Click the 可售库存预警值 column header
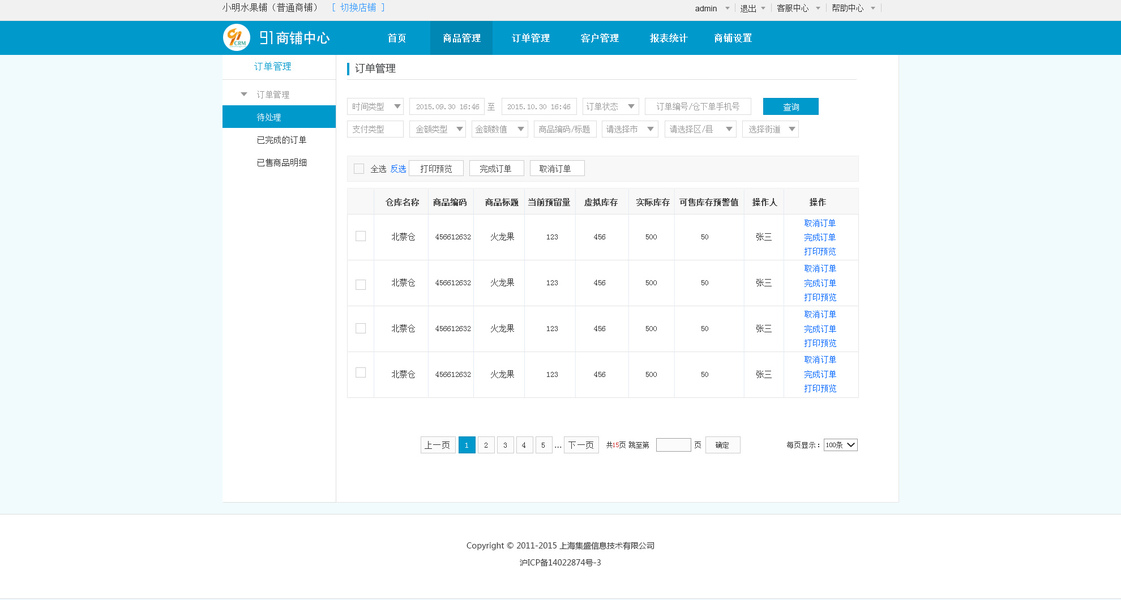This screenshot has width=1121, height=600. [x=708, y=202]
